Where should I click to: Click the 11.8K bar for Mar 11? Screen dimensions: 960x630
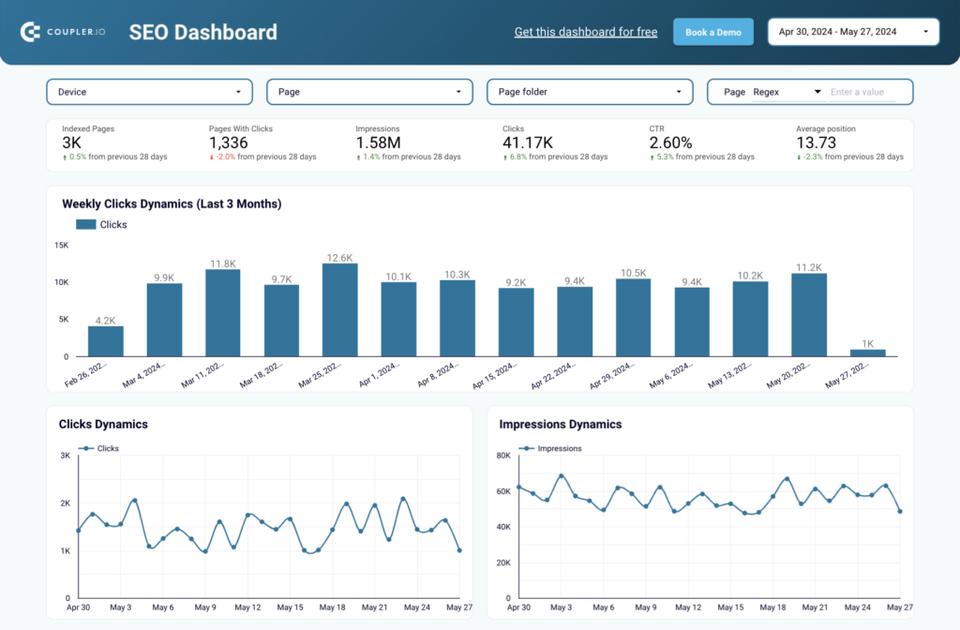223,313
